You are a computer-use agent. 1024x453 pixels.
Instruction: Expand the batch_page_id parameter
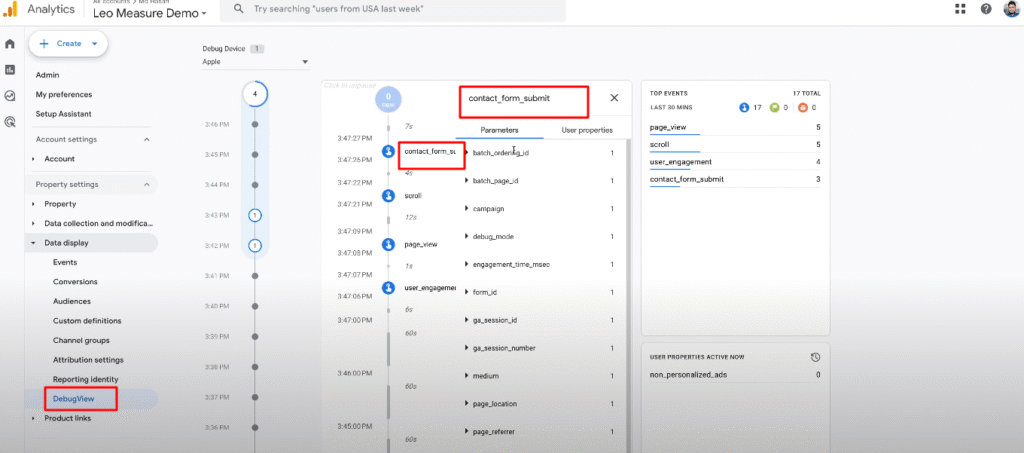coord(466,180)
